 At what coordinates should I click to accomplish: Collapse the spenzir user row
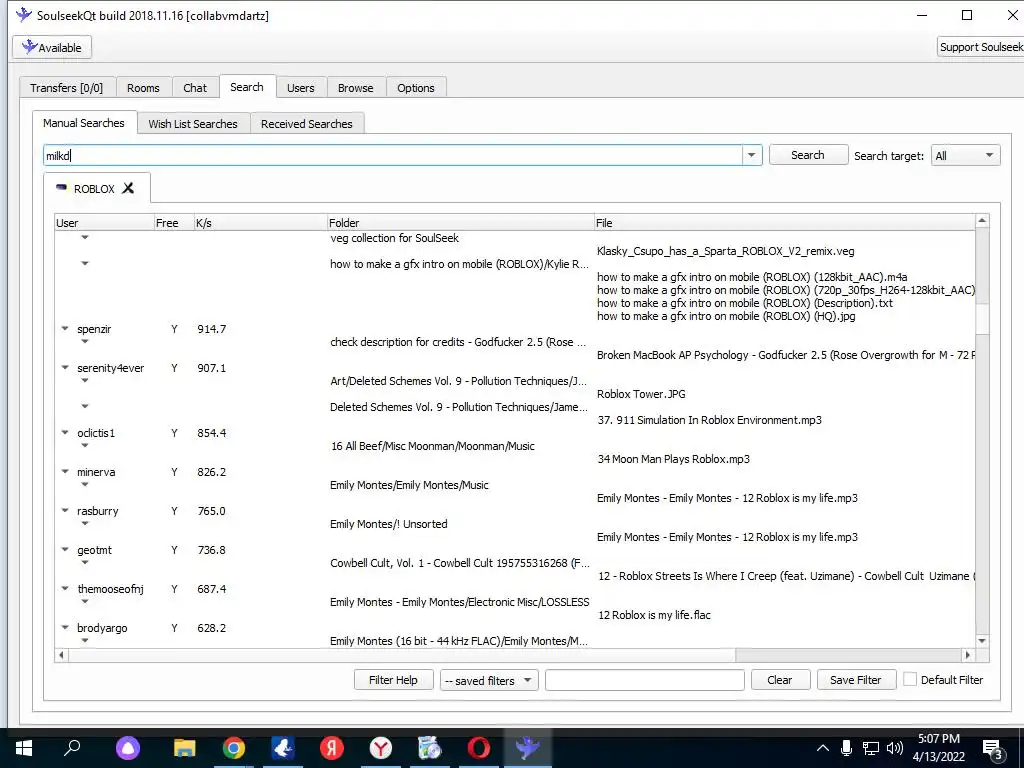coord(65,328)
